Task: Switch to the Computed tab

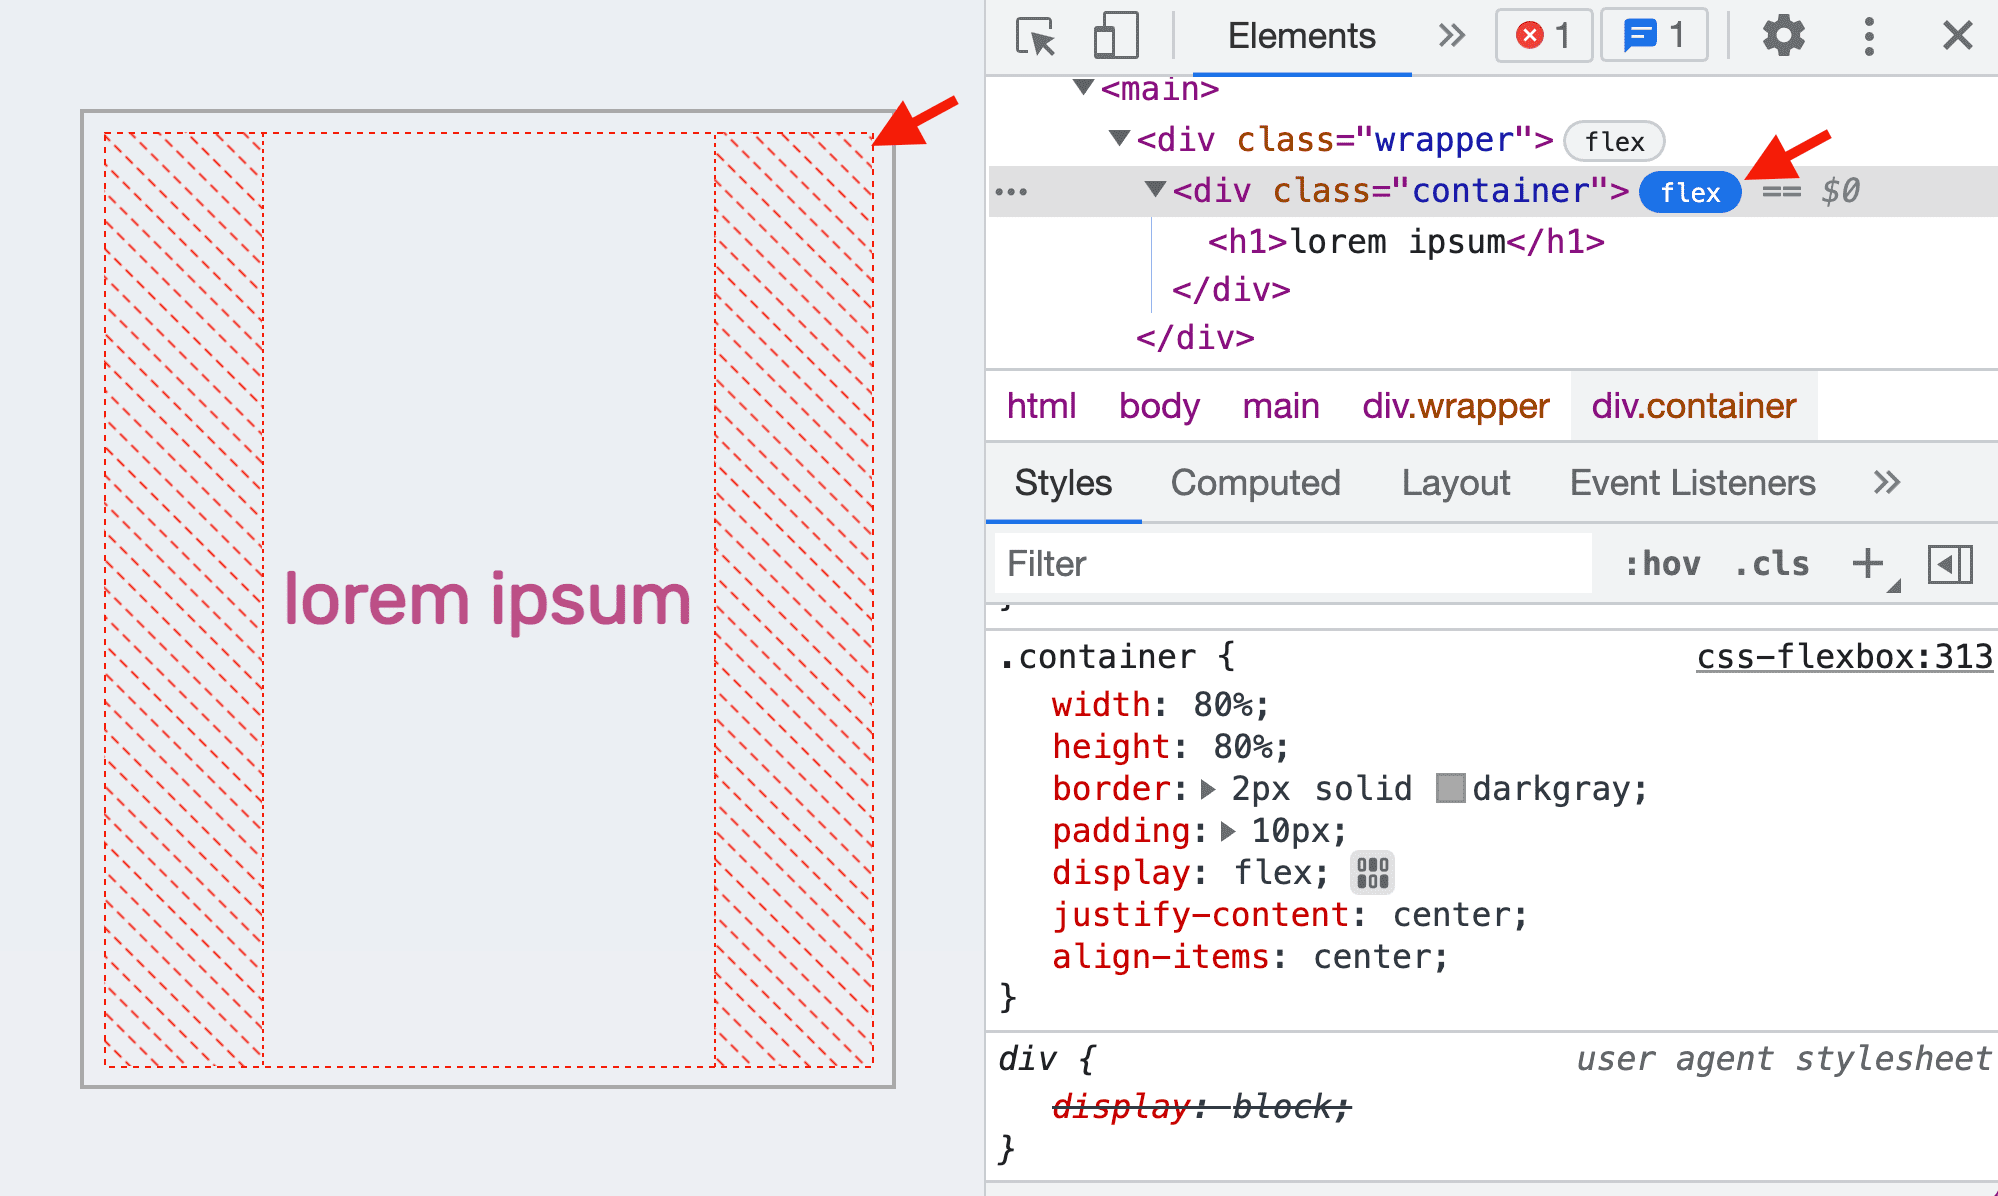Action: [x=1254, y=483]
